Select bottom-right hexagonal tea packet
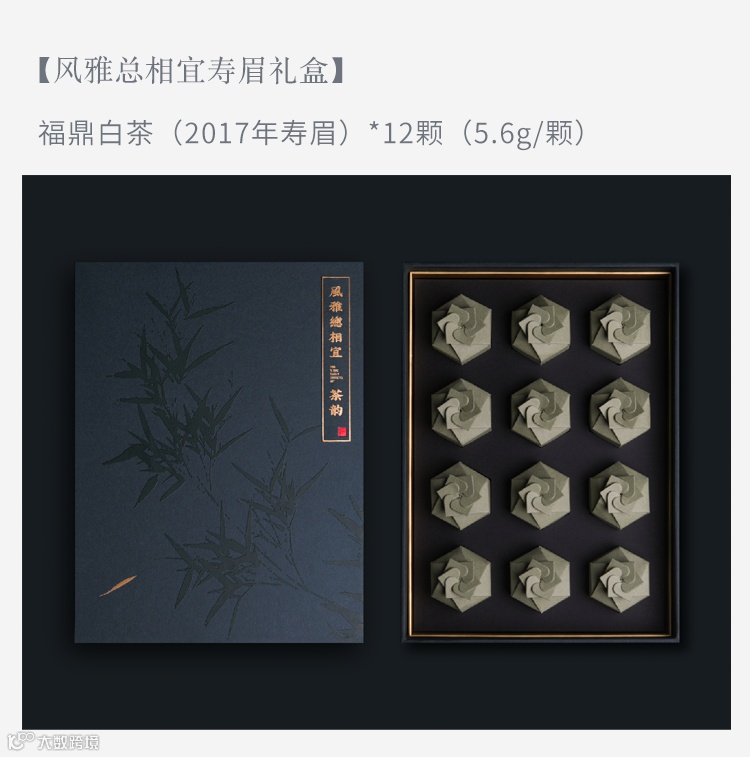 pos(620,579)
